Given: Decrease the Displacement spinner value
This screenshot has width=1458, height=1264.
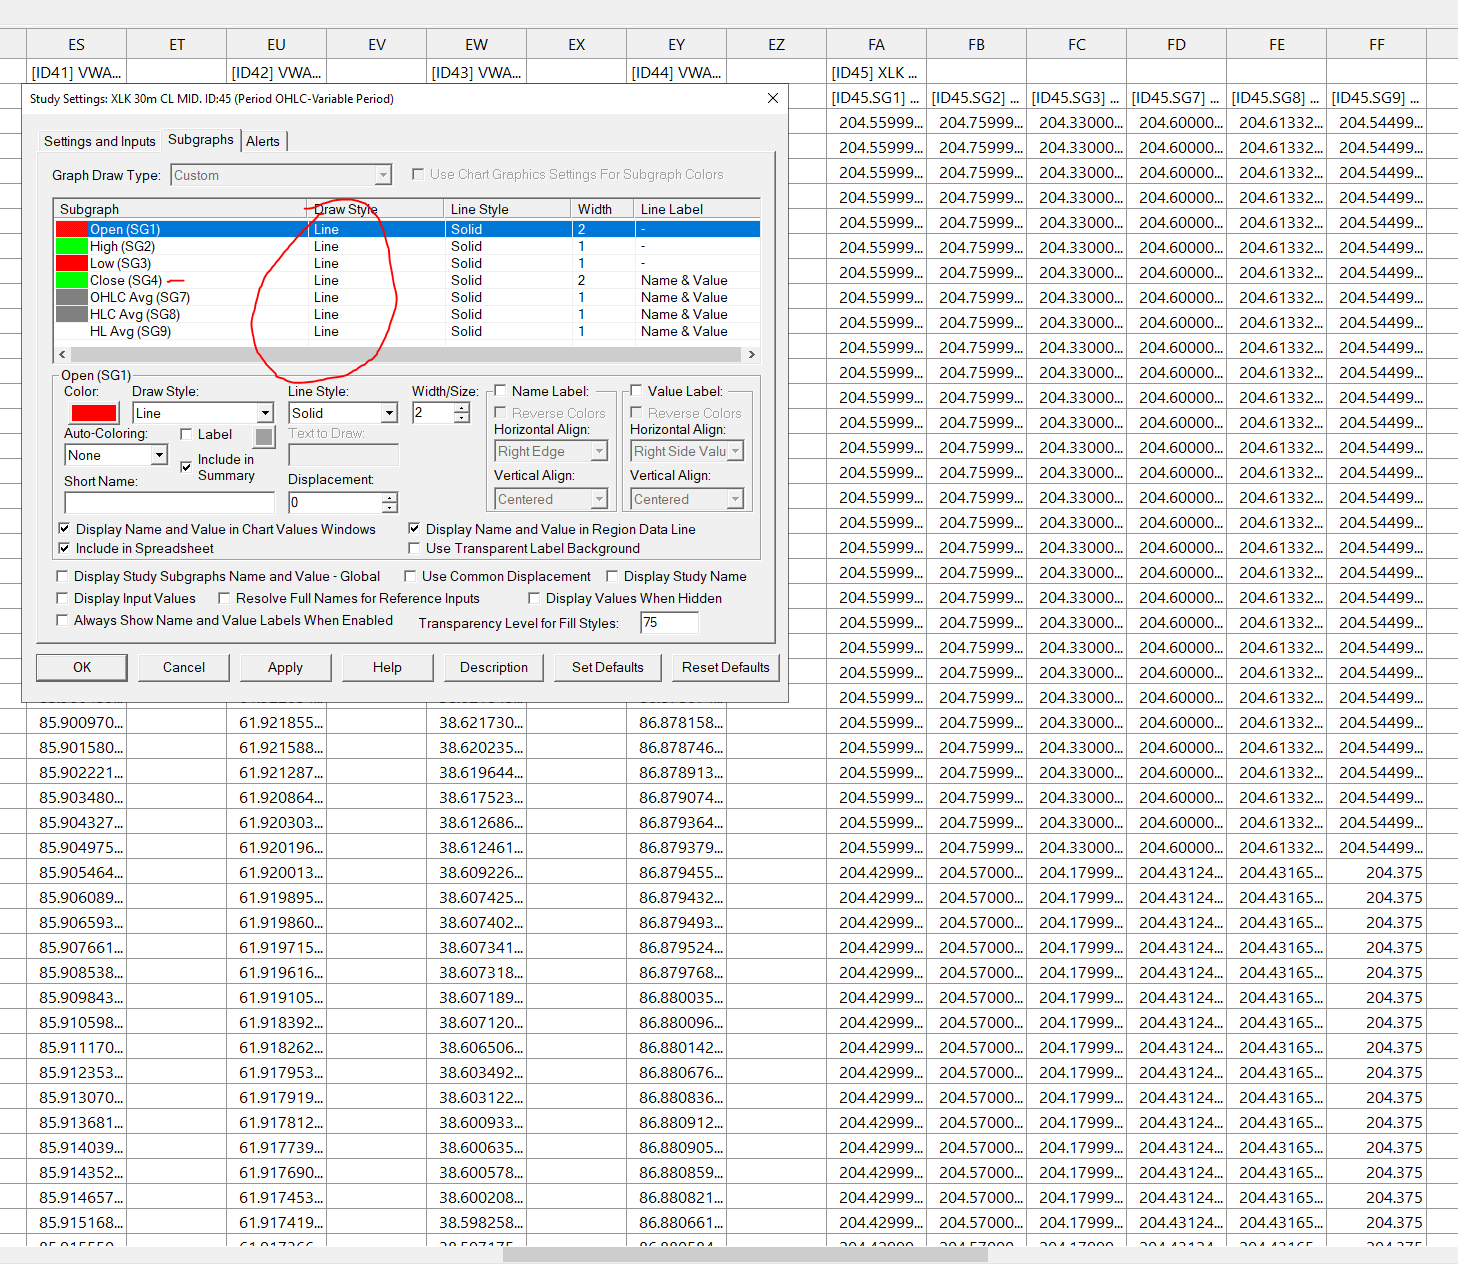Looking at the screenshot, I should pyautogui.click(x=389, y=508).
